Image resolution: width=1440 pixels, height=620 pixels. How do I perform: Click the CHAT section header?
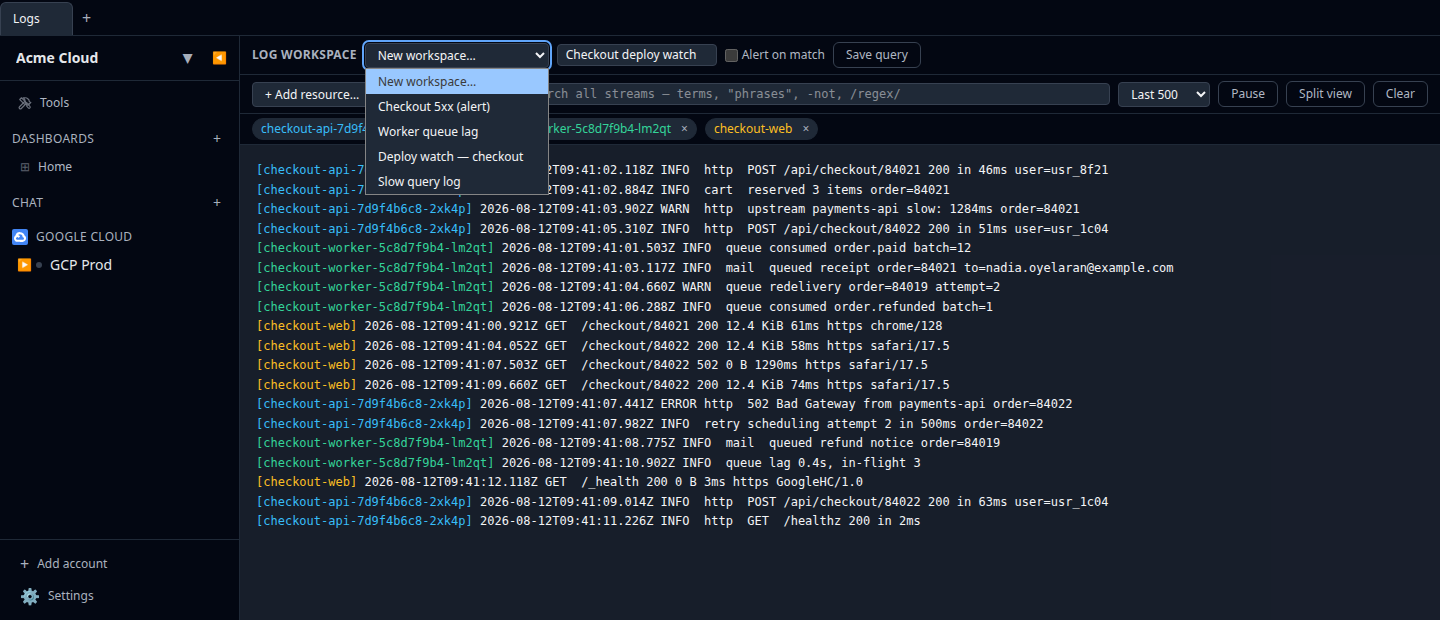click(28, 203)
